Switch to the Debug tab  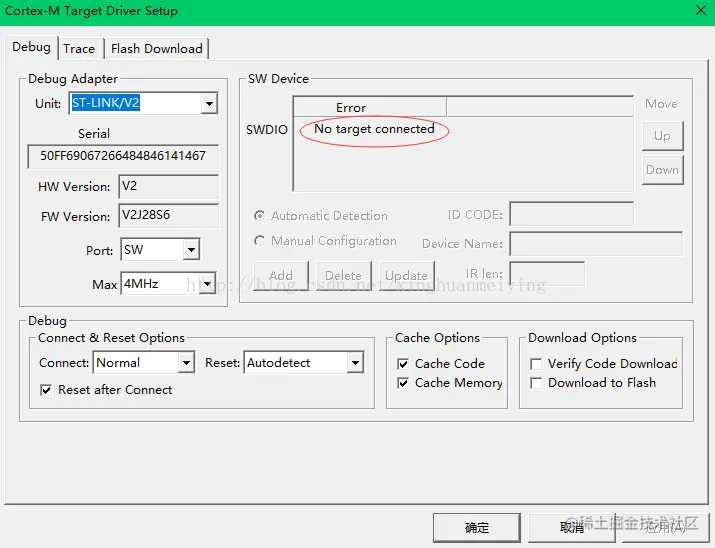coord(31,47)
